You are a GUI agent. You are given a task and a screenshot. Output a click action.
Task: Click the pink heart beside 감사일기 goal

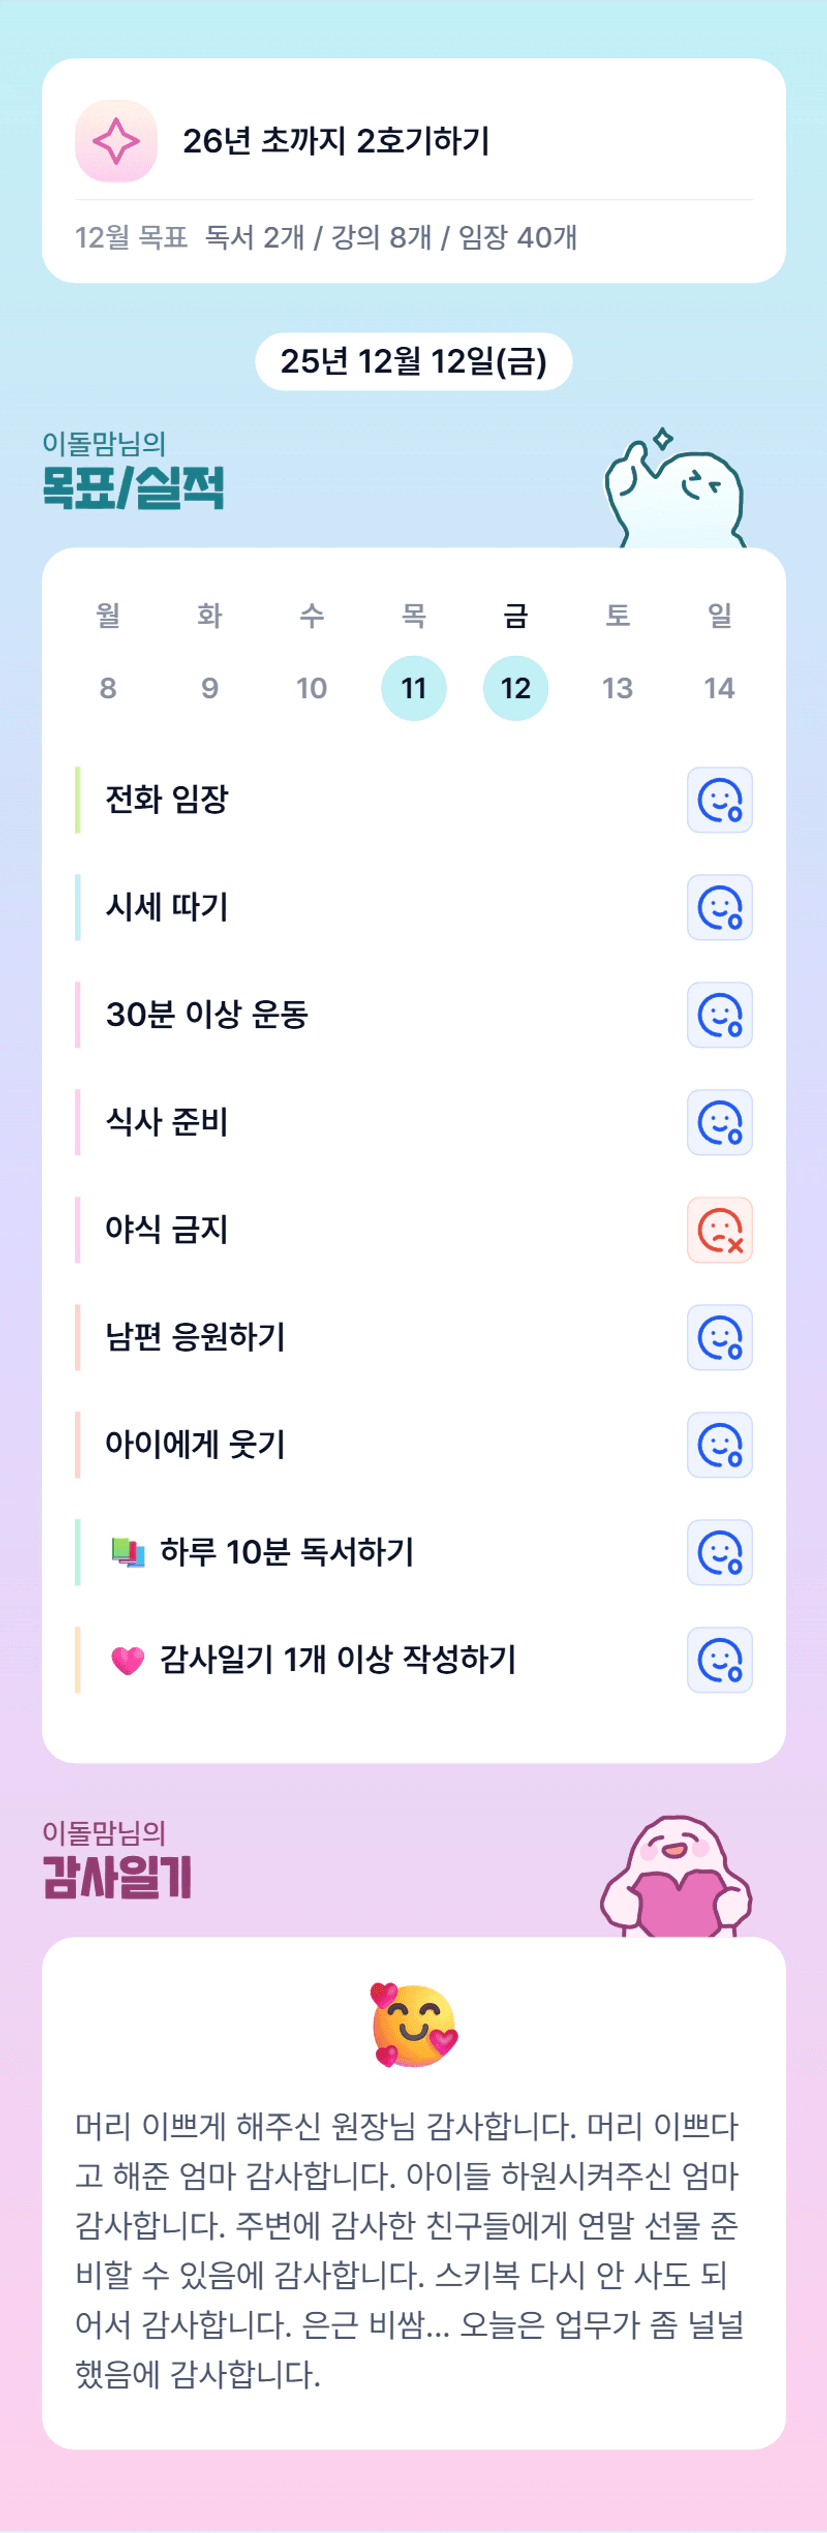click(x=128, y=1660)
